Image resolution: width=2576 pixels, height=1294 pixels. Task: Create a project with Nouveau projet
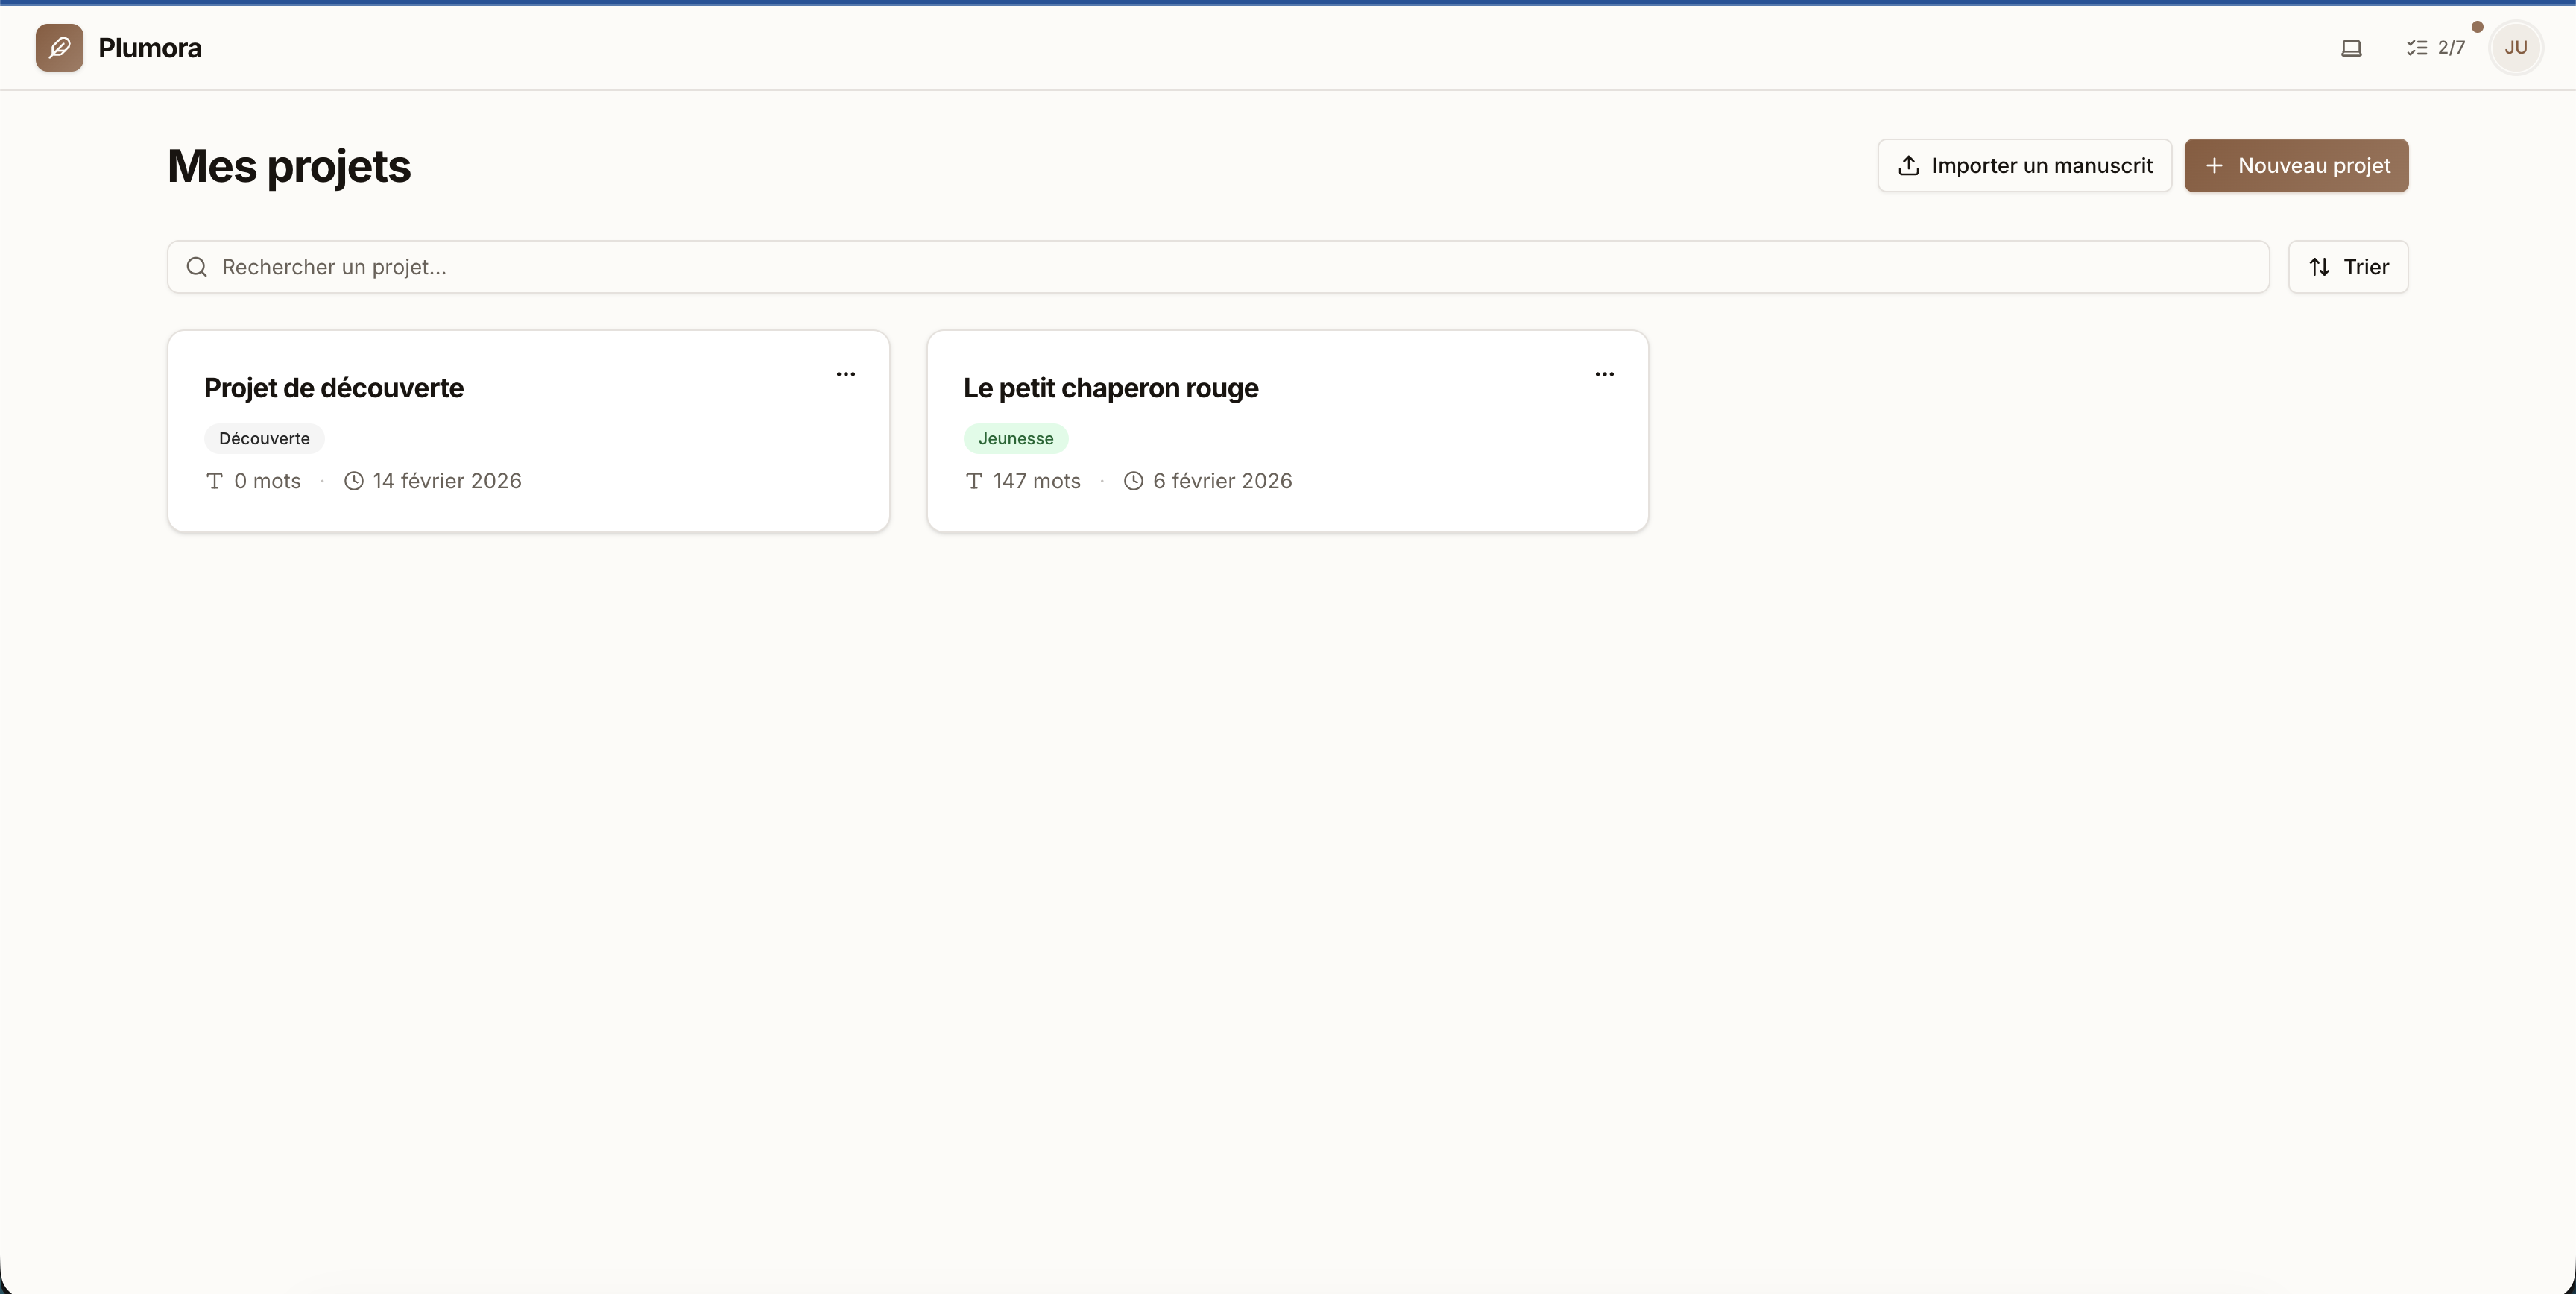click(2295, 165)
